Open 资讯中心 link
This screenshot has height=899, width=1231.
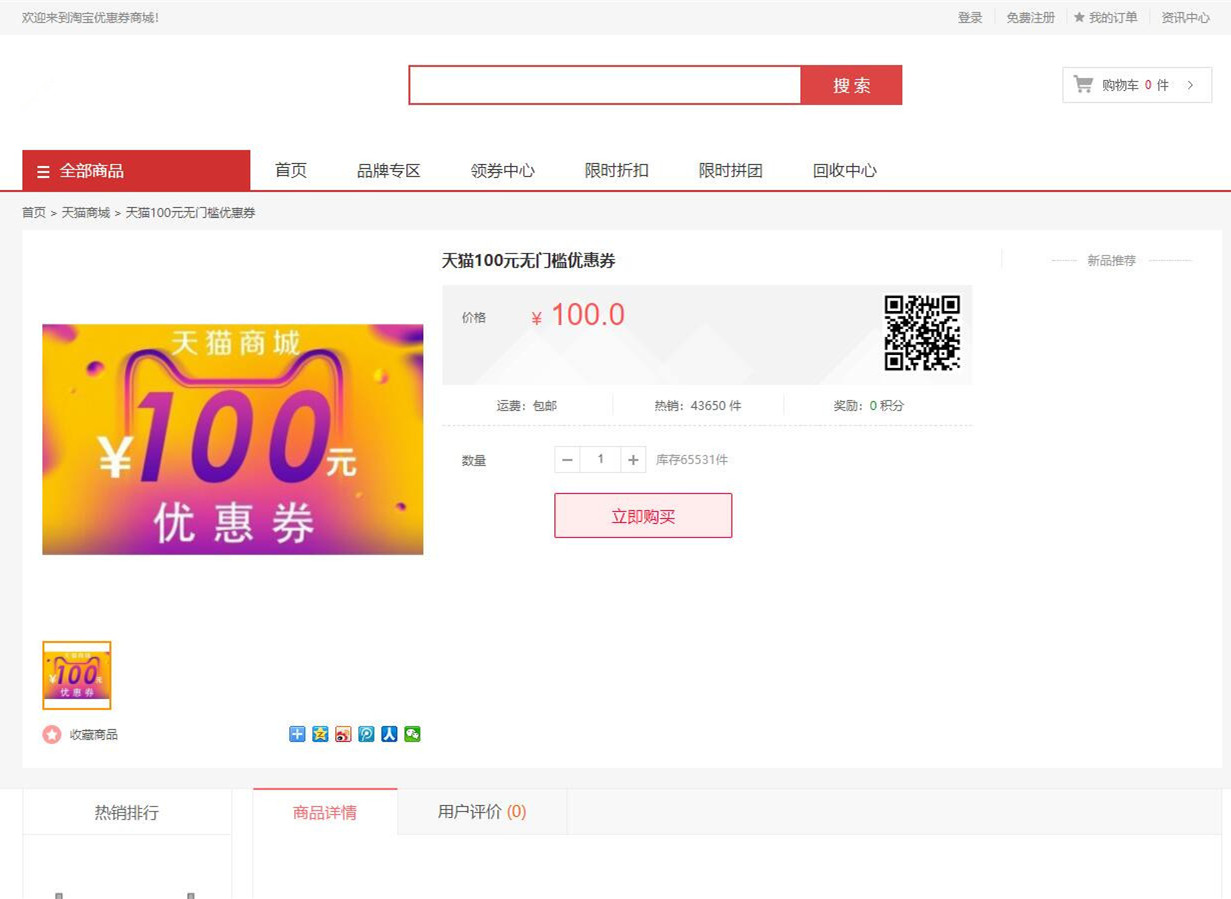point(1185,17)
